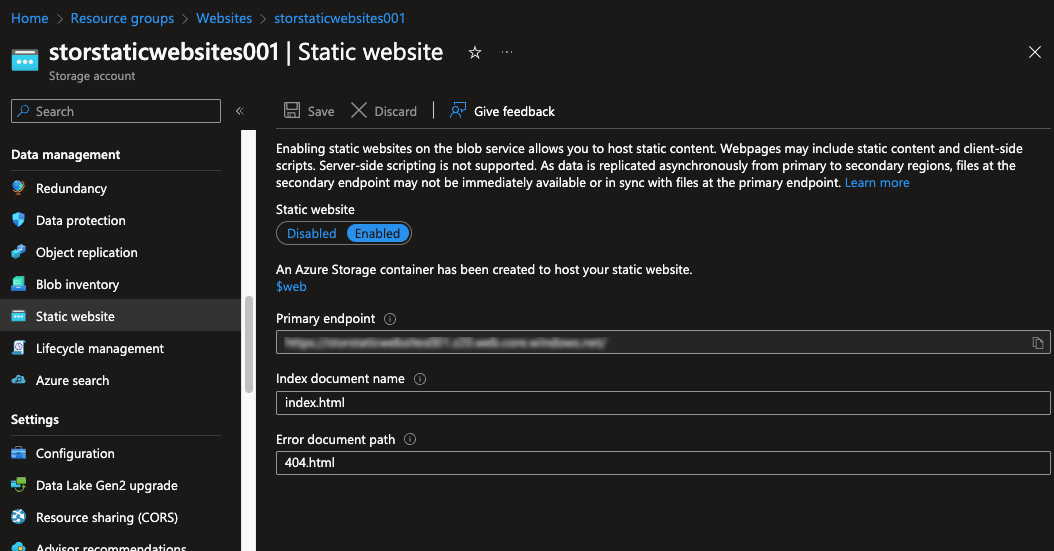
Task: Click the Data Lake Gen2 upgrade icon
Action: point(19,484)
